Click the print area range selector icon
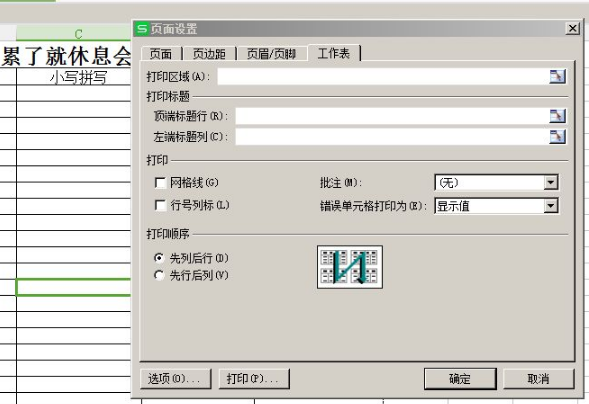 557,77
